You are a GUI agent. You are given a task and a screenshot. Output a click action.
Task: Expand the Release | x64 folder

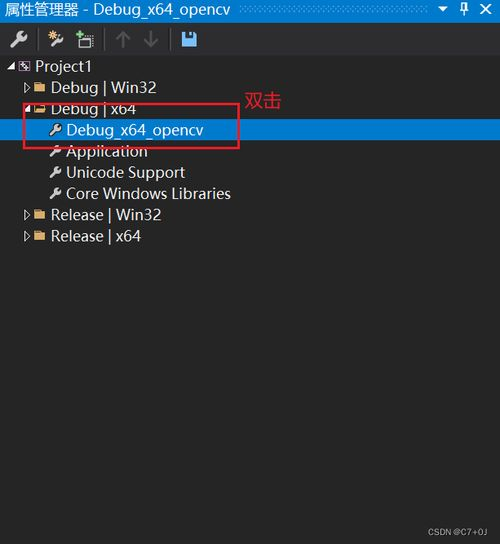click(26, 236)
